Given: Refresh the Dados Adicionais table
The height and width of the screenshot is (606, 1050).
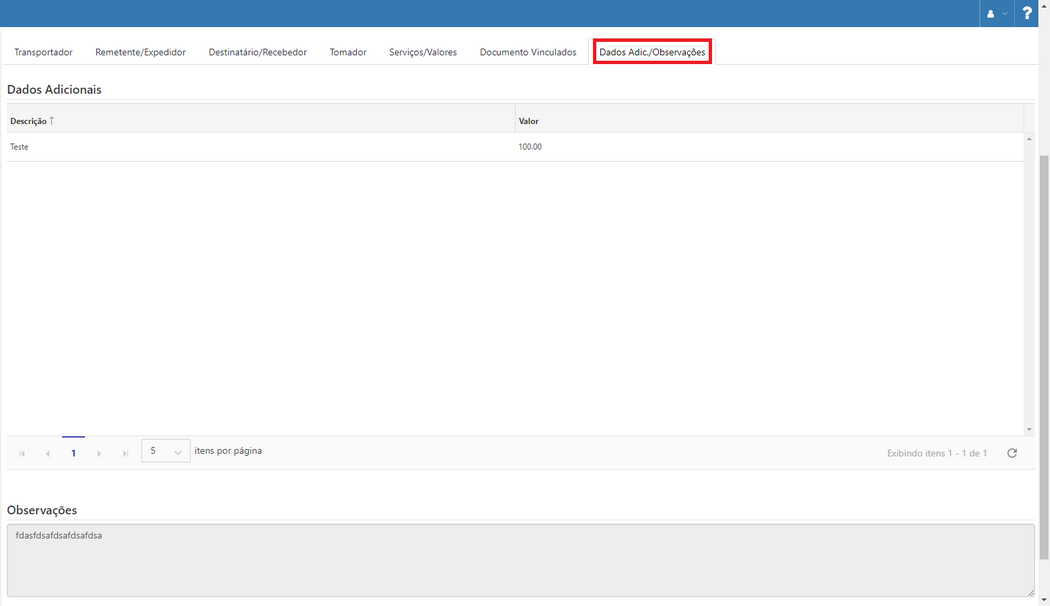Looking at the screenshot, I should click(1011, 452).
